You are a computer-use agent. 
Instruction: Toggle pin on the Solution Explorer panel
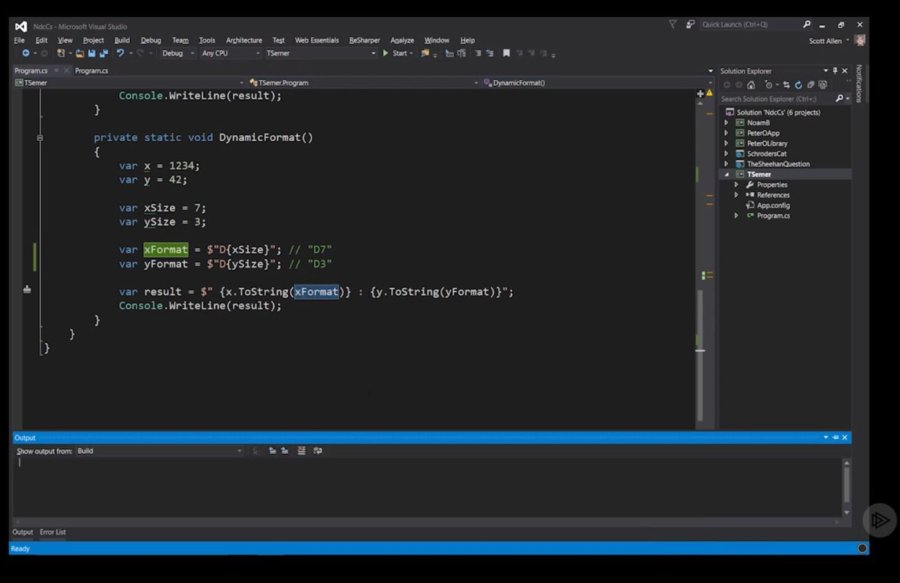tap(836, 71)
